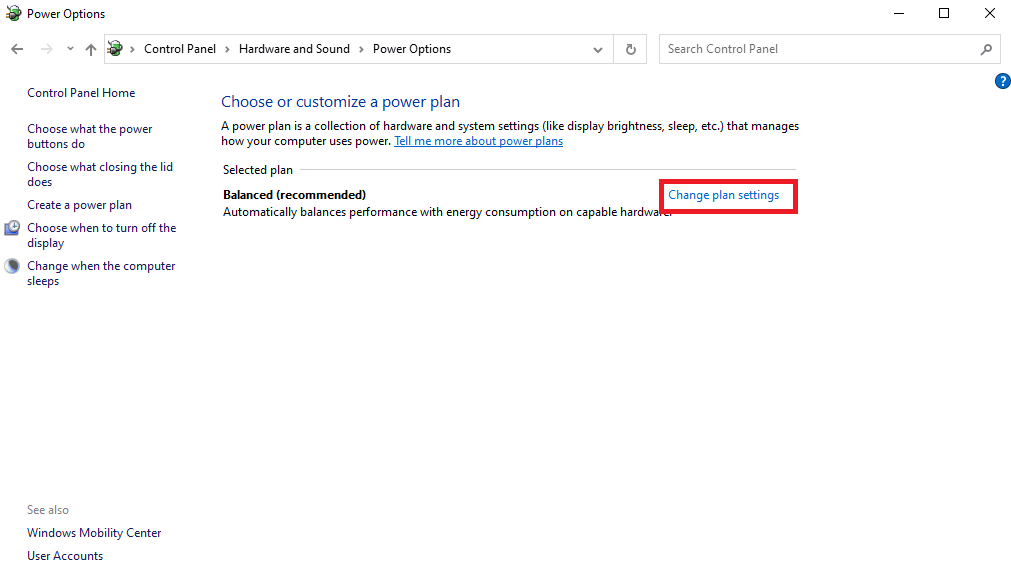Click the Forward navigation arrow
This screenshot has width=1011, height=583.
point(46,49)
